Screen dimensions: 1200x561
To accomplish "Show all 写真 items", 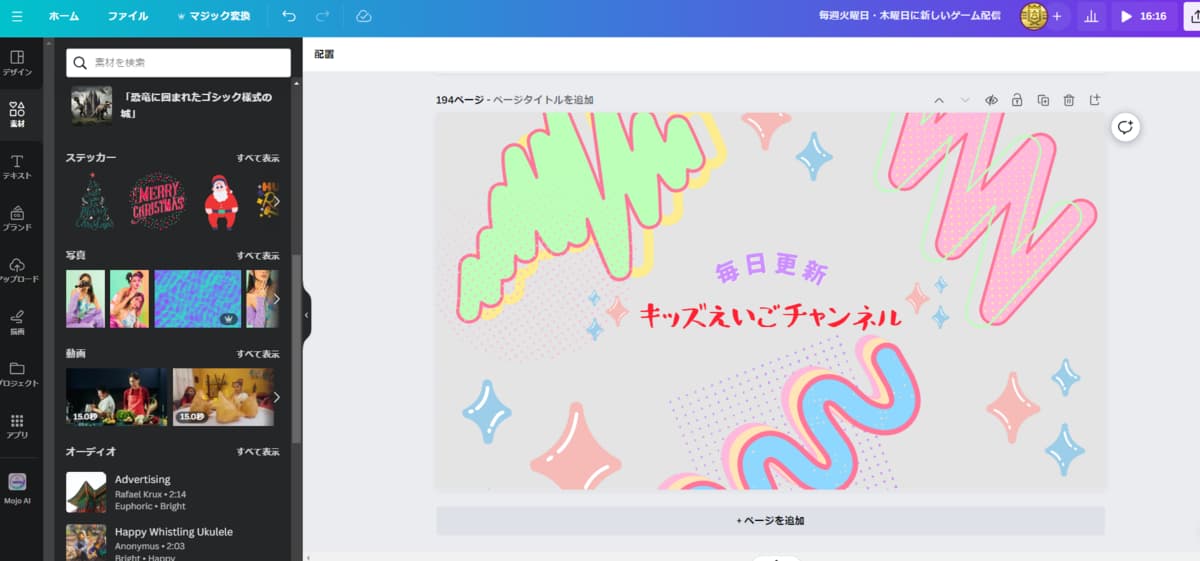I will (x=258, y=256).
